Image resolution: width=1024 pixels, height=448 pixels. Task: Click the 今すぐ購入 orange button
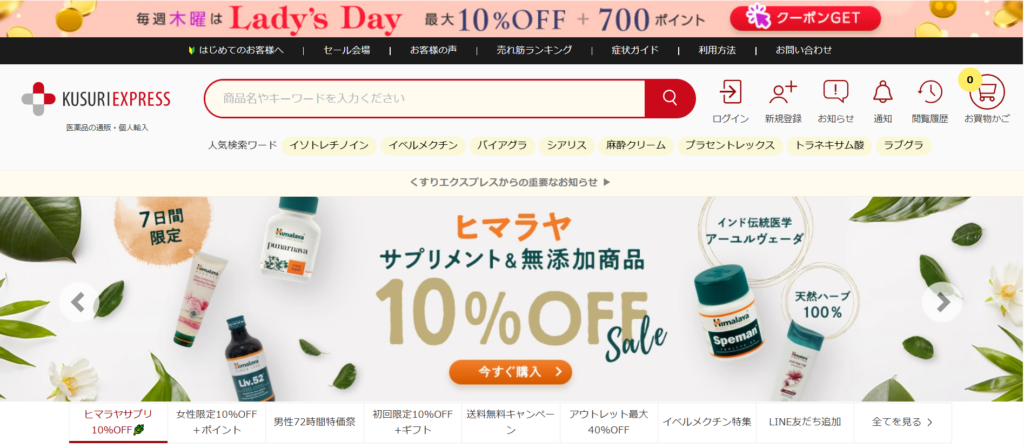tap(511, 372)
